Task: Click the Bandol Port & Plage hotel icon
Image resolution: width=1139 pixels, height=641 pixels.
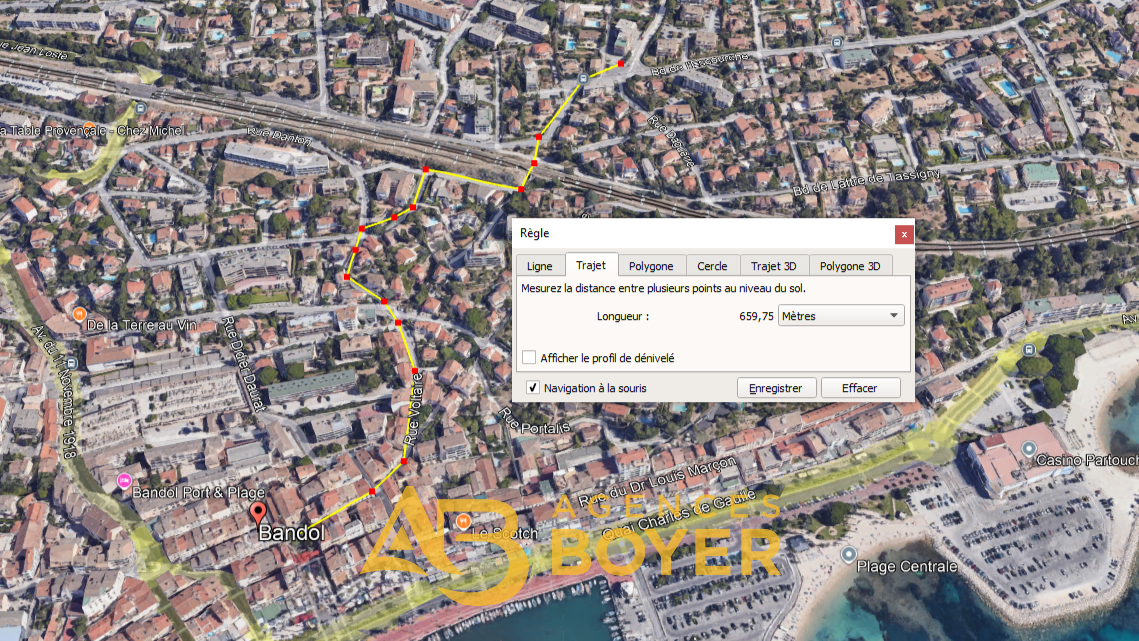Action: pos(124,481)
